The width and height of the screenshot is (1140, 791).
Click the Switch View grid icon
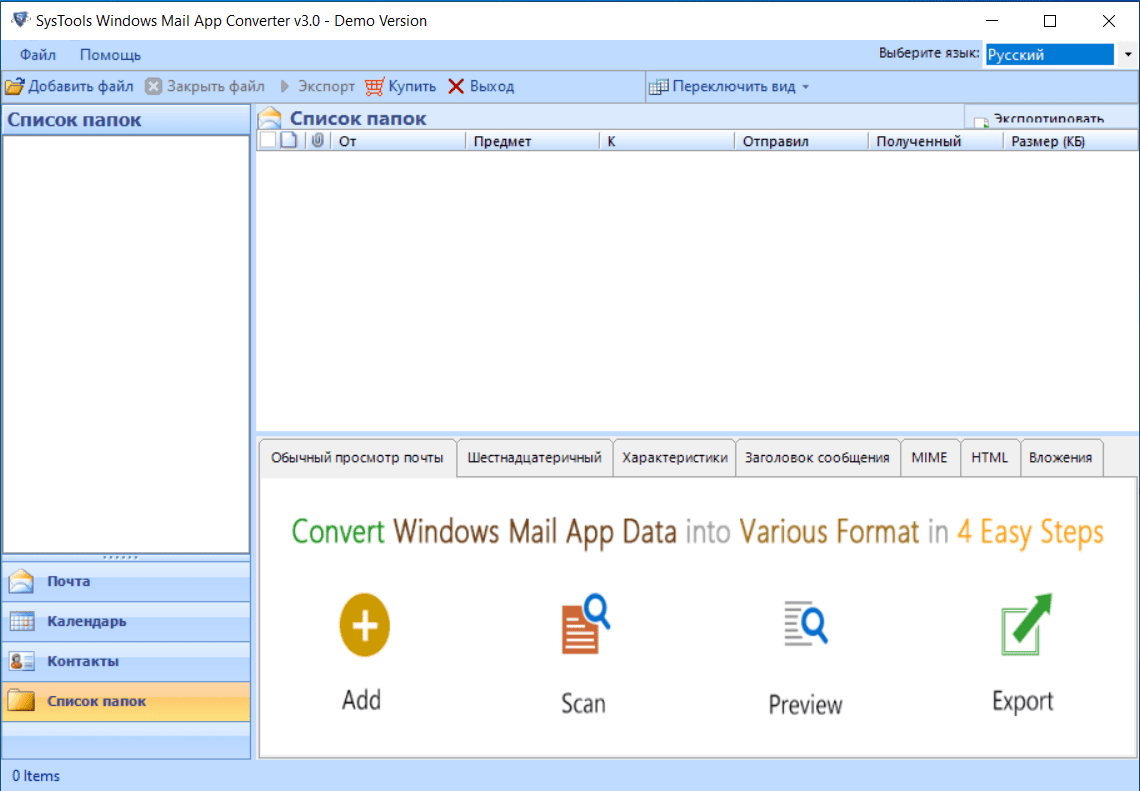pos(658,87)
